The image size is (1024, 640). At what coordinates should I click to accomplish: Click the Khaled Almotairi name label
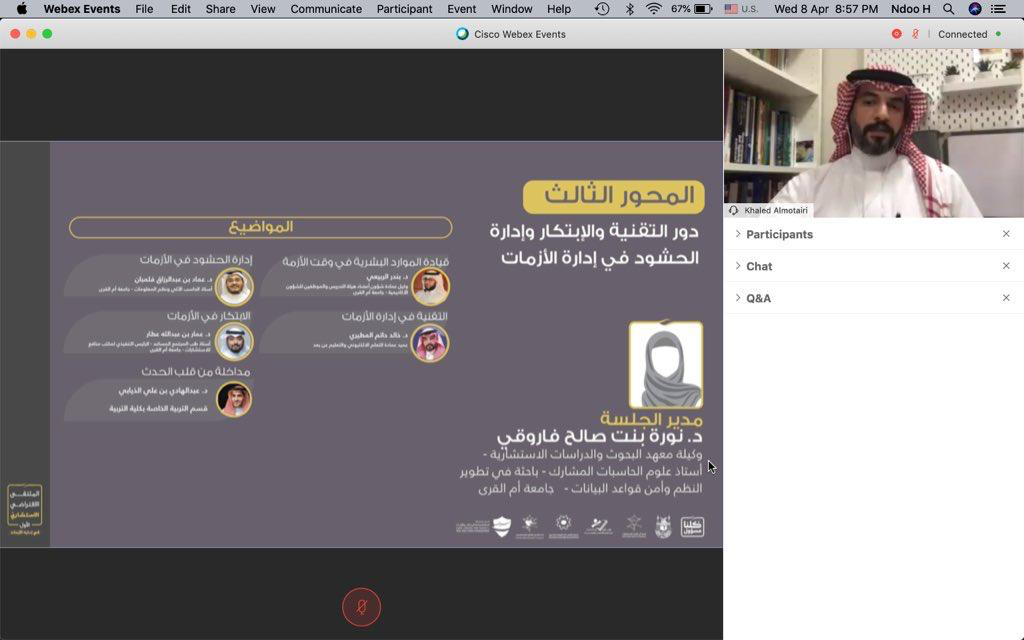tap(776, 210)
